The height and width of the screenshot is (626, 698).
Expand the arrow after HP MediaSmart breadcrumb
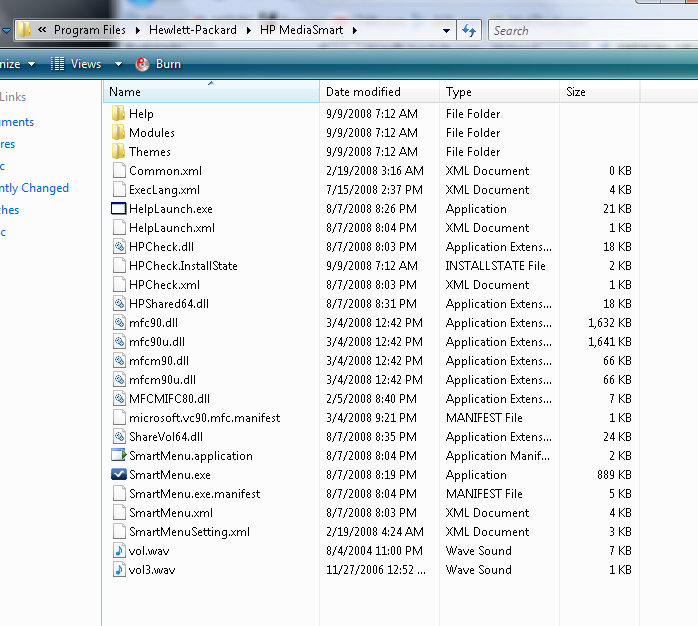click(355, 30)
